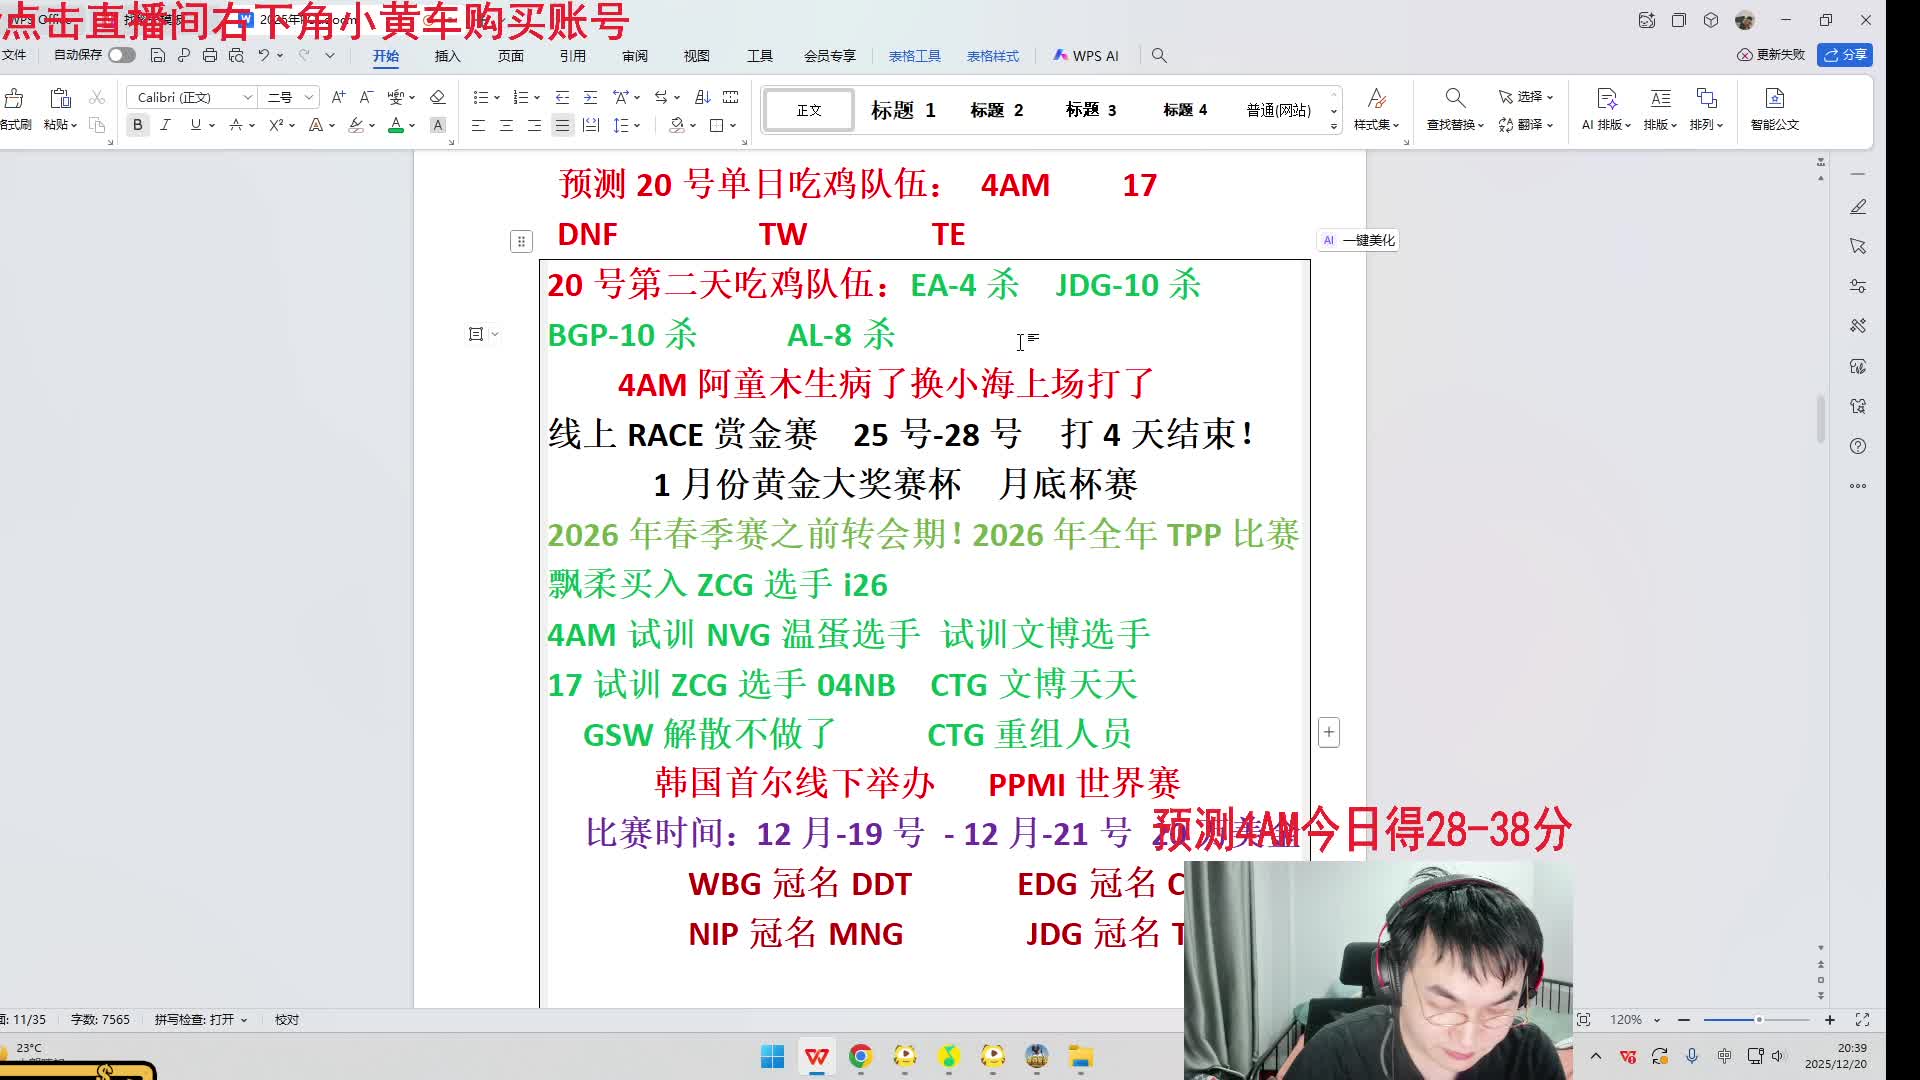Click the bulleted list icon
Image resolution: width=1920 pixels, height=1080 pixels.
481,97
